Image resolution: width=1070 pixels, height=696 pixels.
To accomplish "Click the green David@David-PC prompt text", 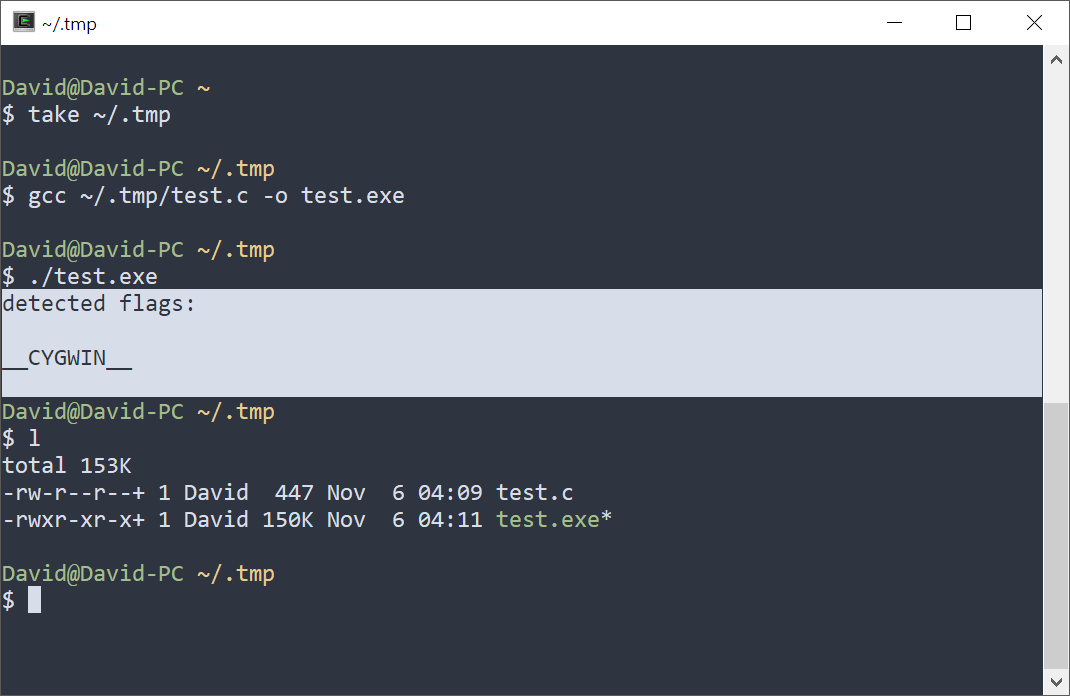I will 92,87.
